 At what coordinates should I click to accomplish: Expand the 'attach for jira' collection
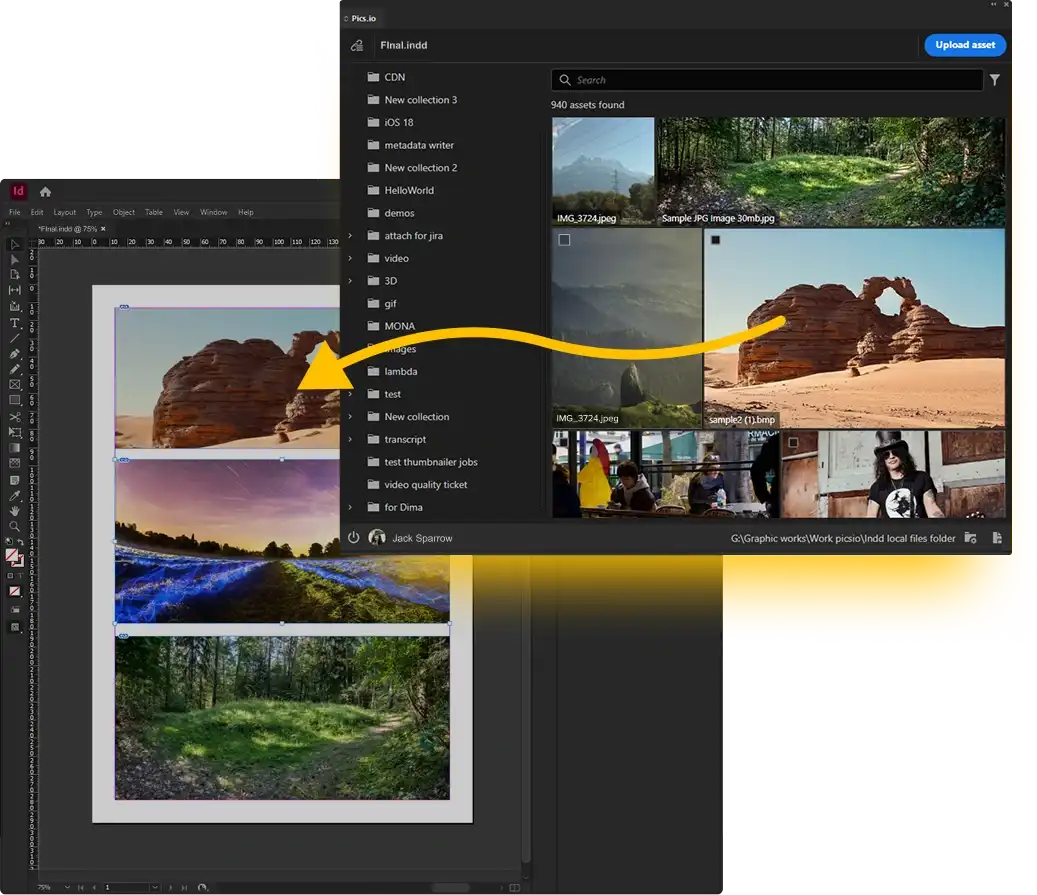click(x=350, y=236)
